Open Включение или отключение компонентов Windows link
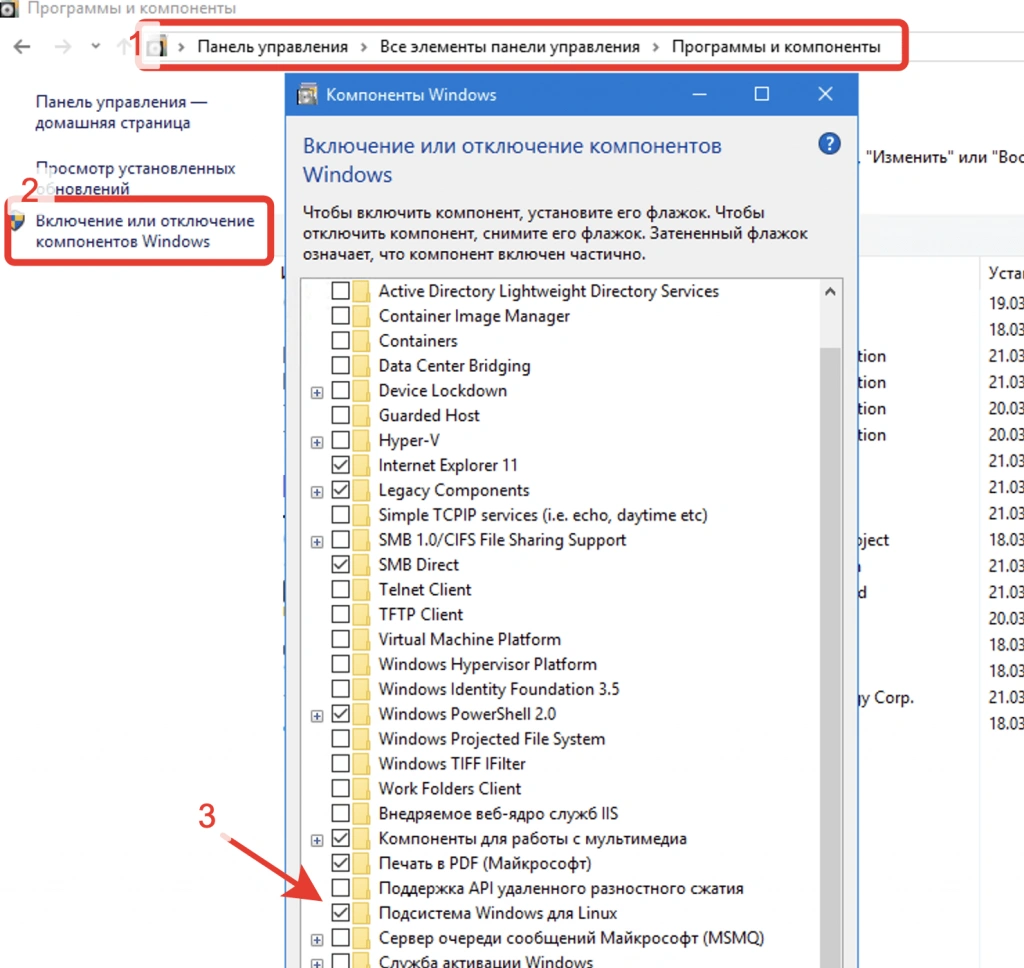The width and height of the screenshot is (1024, 968). point(145,231)
